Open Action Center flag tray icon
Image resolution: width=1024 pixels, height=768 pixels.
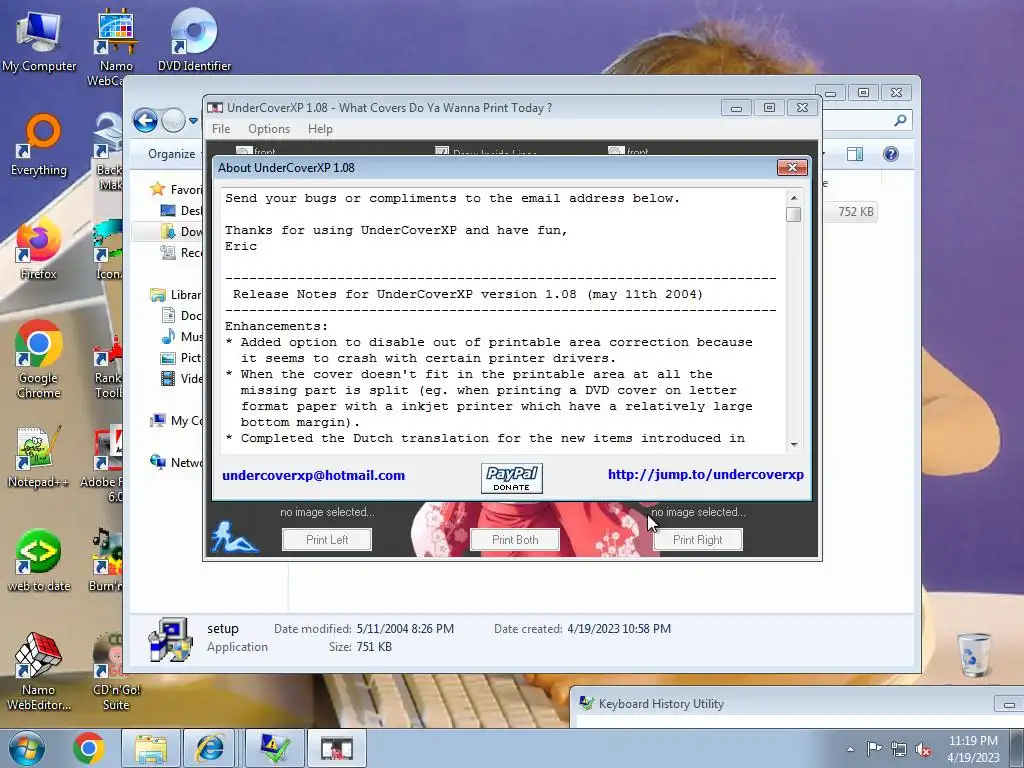click(x=874, y=749)
